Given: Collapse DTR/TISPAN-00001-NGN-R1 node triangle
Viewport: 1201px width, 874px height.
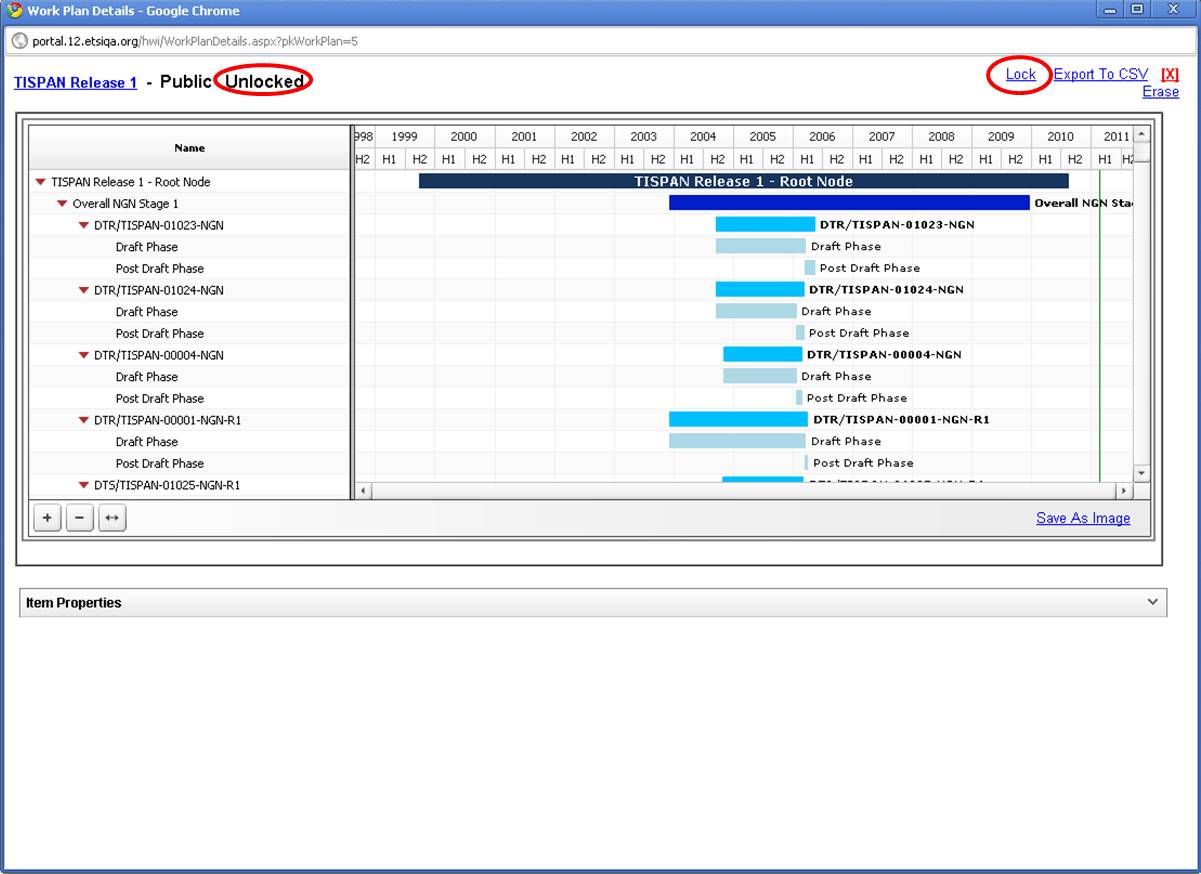Looking at the screenshot, I should point(84,421).
